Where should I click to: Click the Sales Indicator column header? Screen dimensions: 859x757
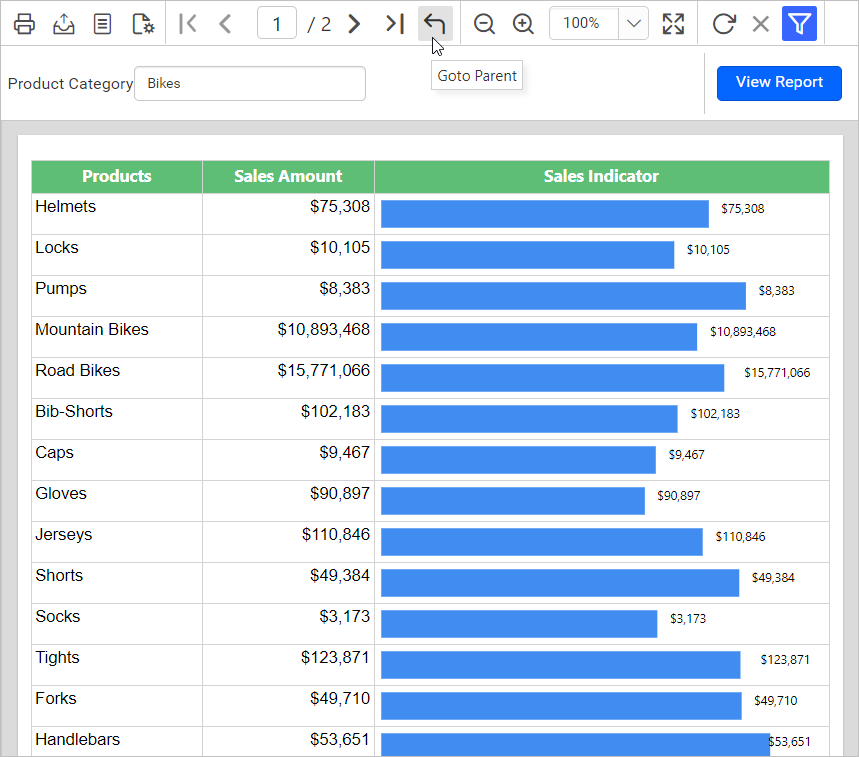click(602, 176)
